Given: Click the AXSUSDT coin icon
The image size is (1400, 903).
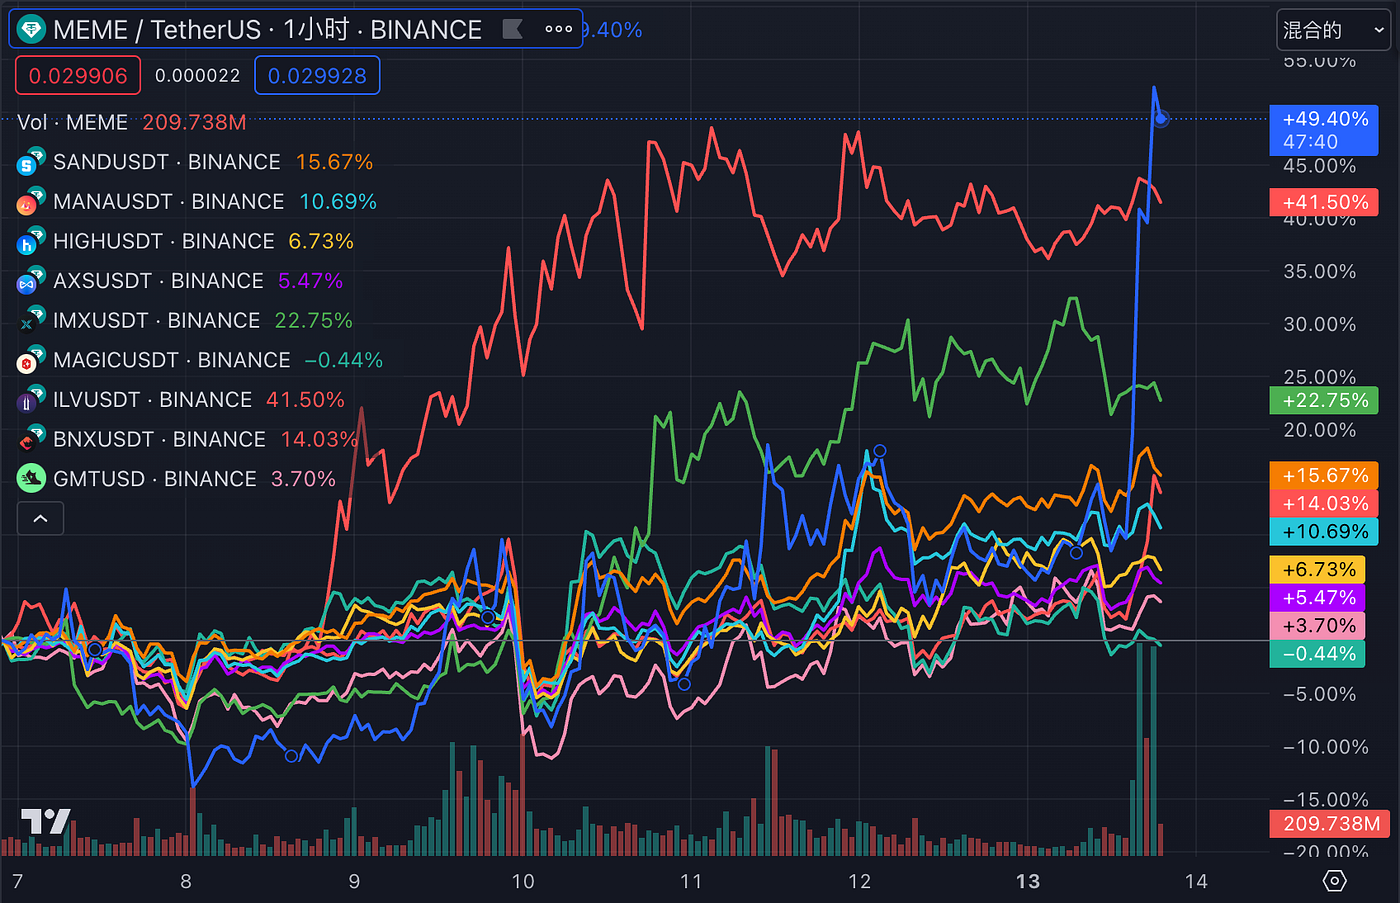Looking at the screenshot, I should (x=31, y=281).
